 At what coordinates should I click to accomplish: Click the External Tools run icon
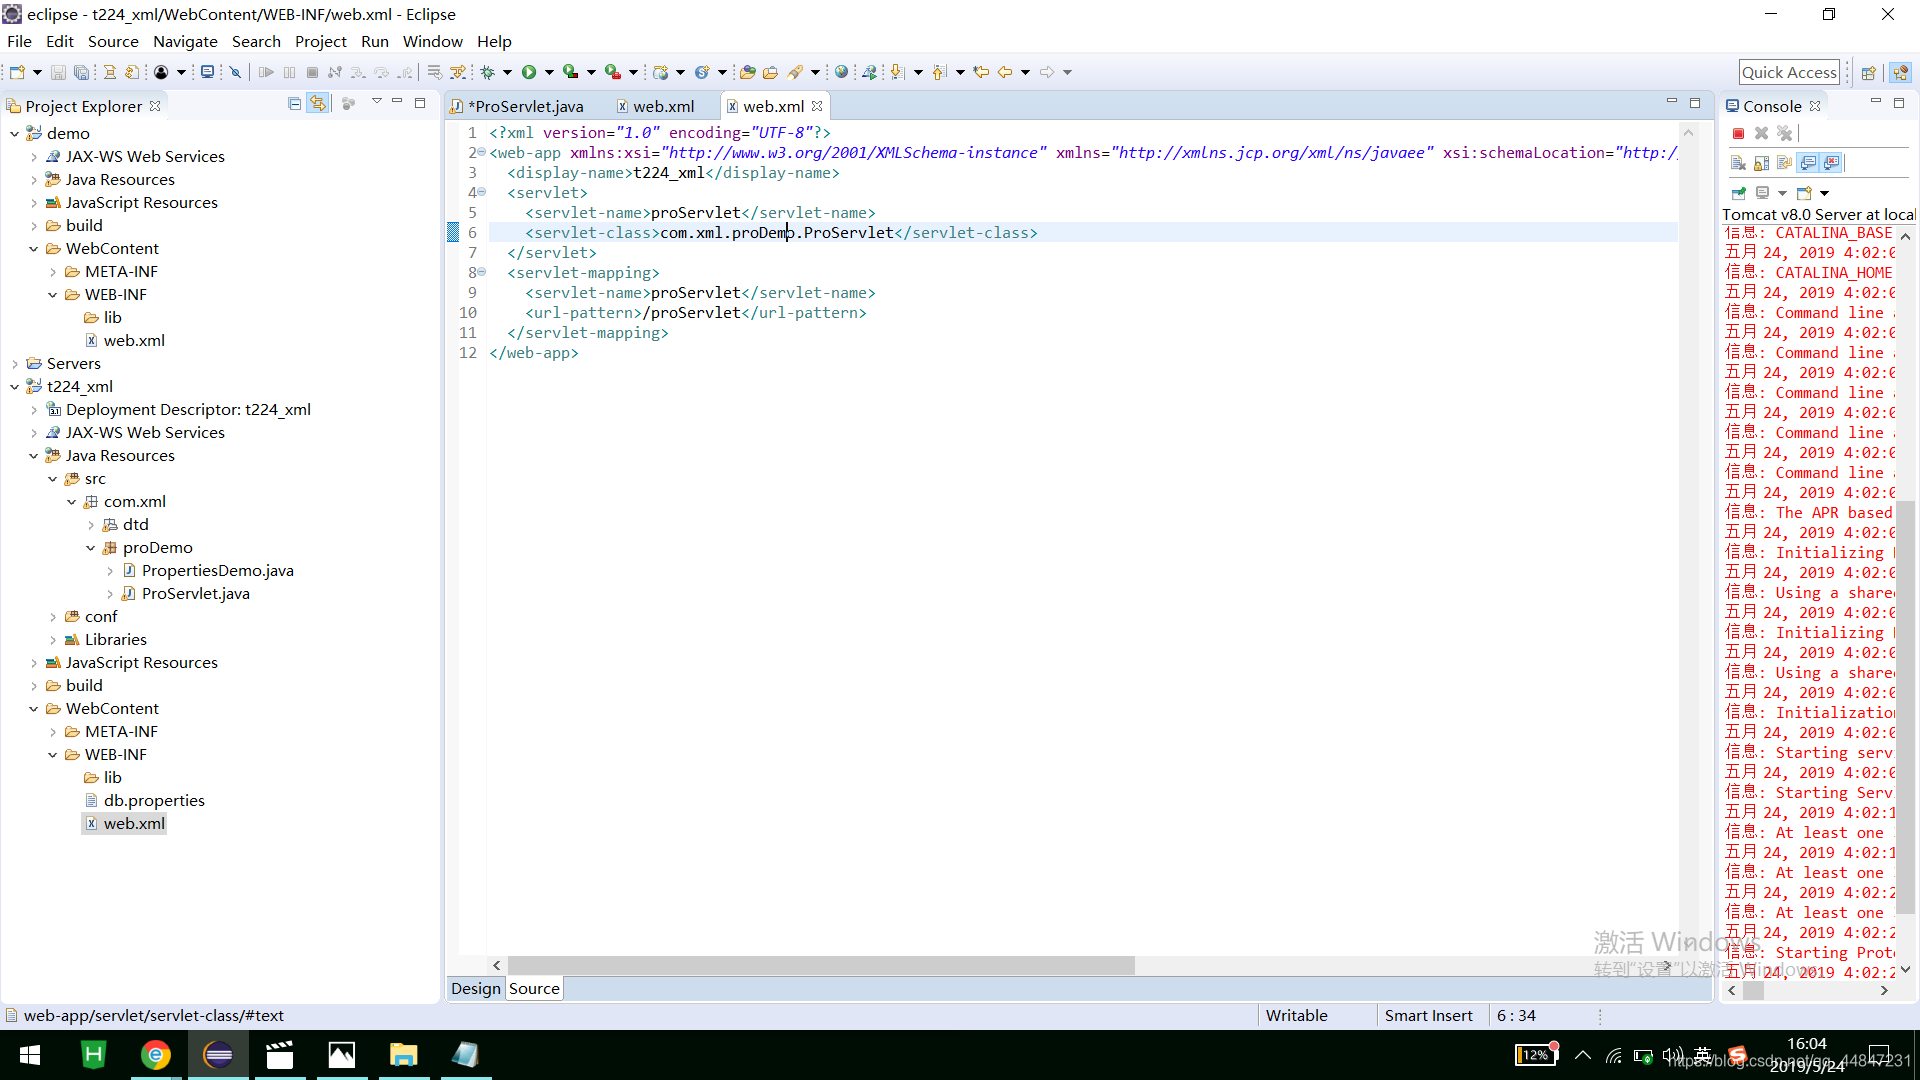click(612, 72)
